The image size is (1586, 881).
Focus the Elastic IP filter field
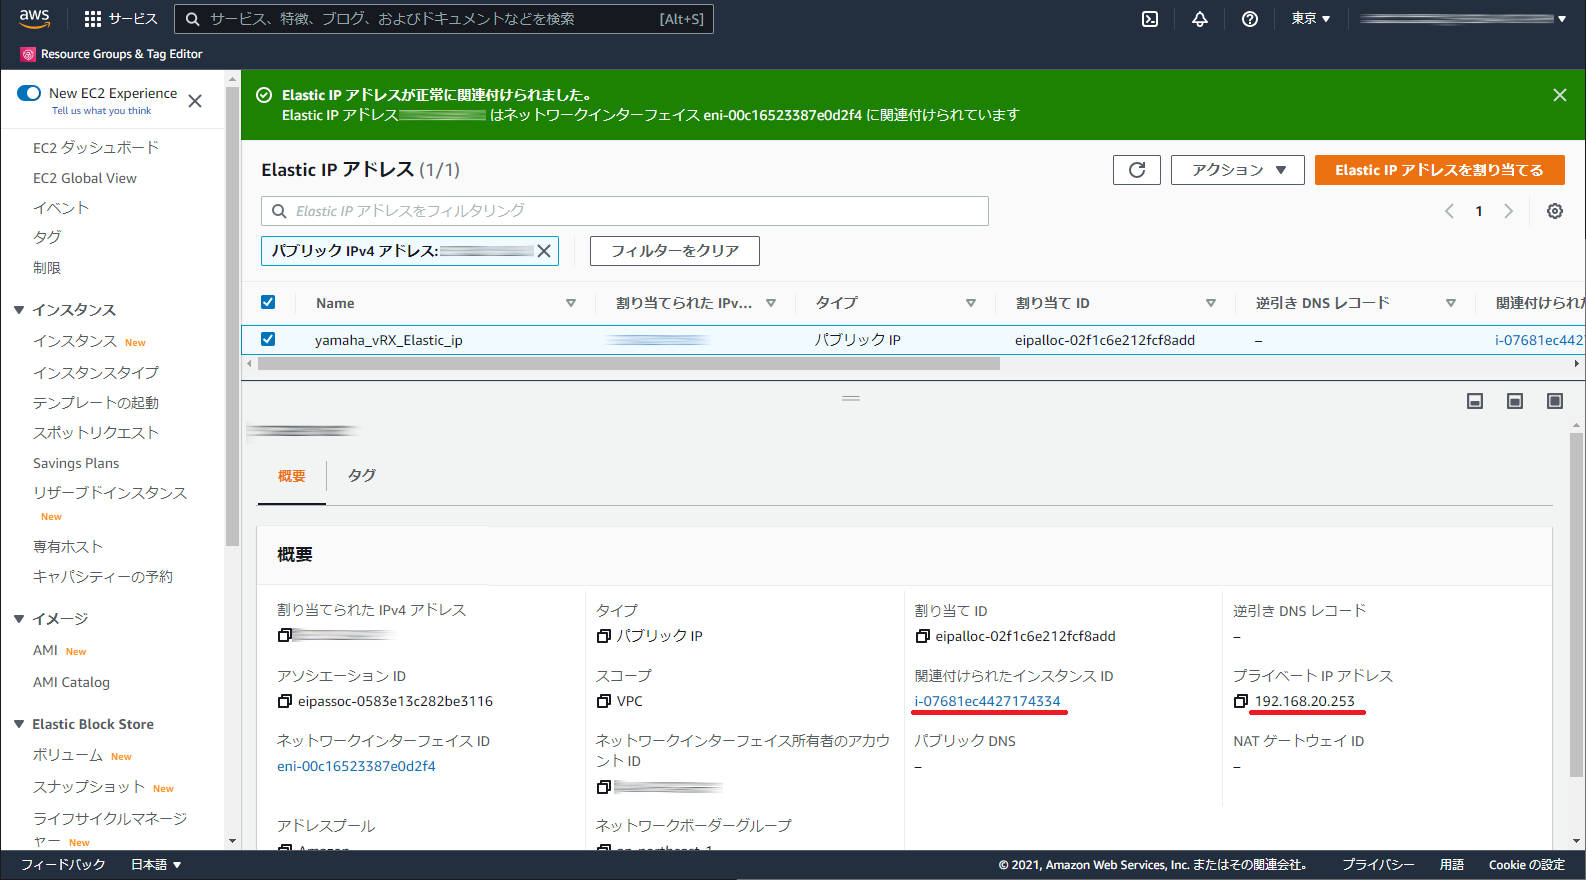pos(625,211)
